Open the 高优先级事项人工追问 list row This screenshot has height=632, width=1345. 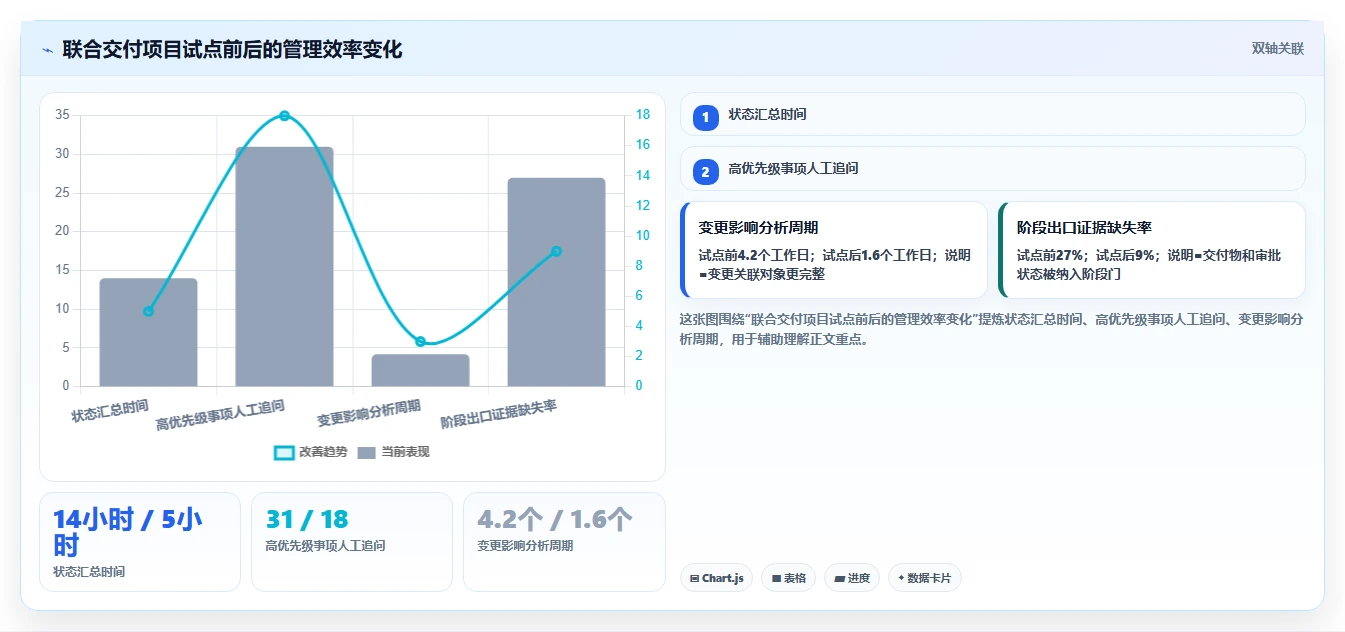(992, 169)
